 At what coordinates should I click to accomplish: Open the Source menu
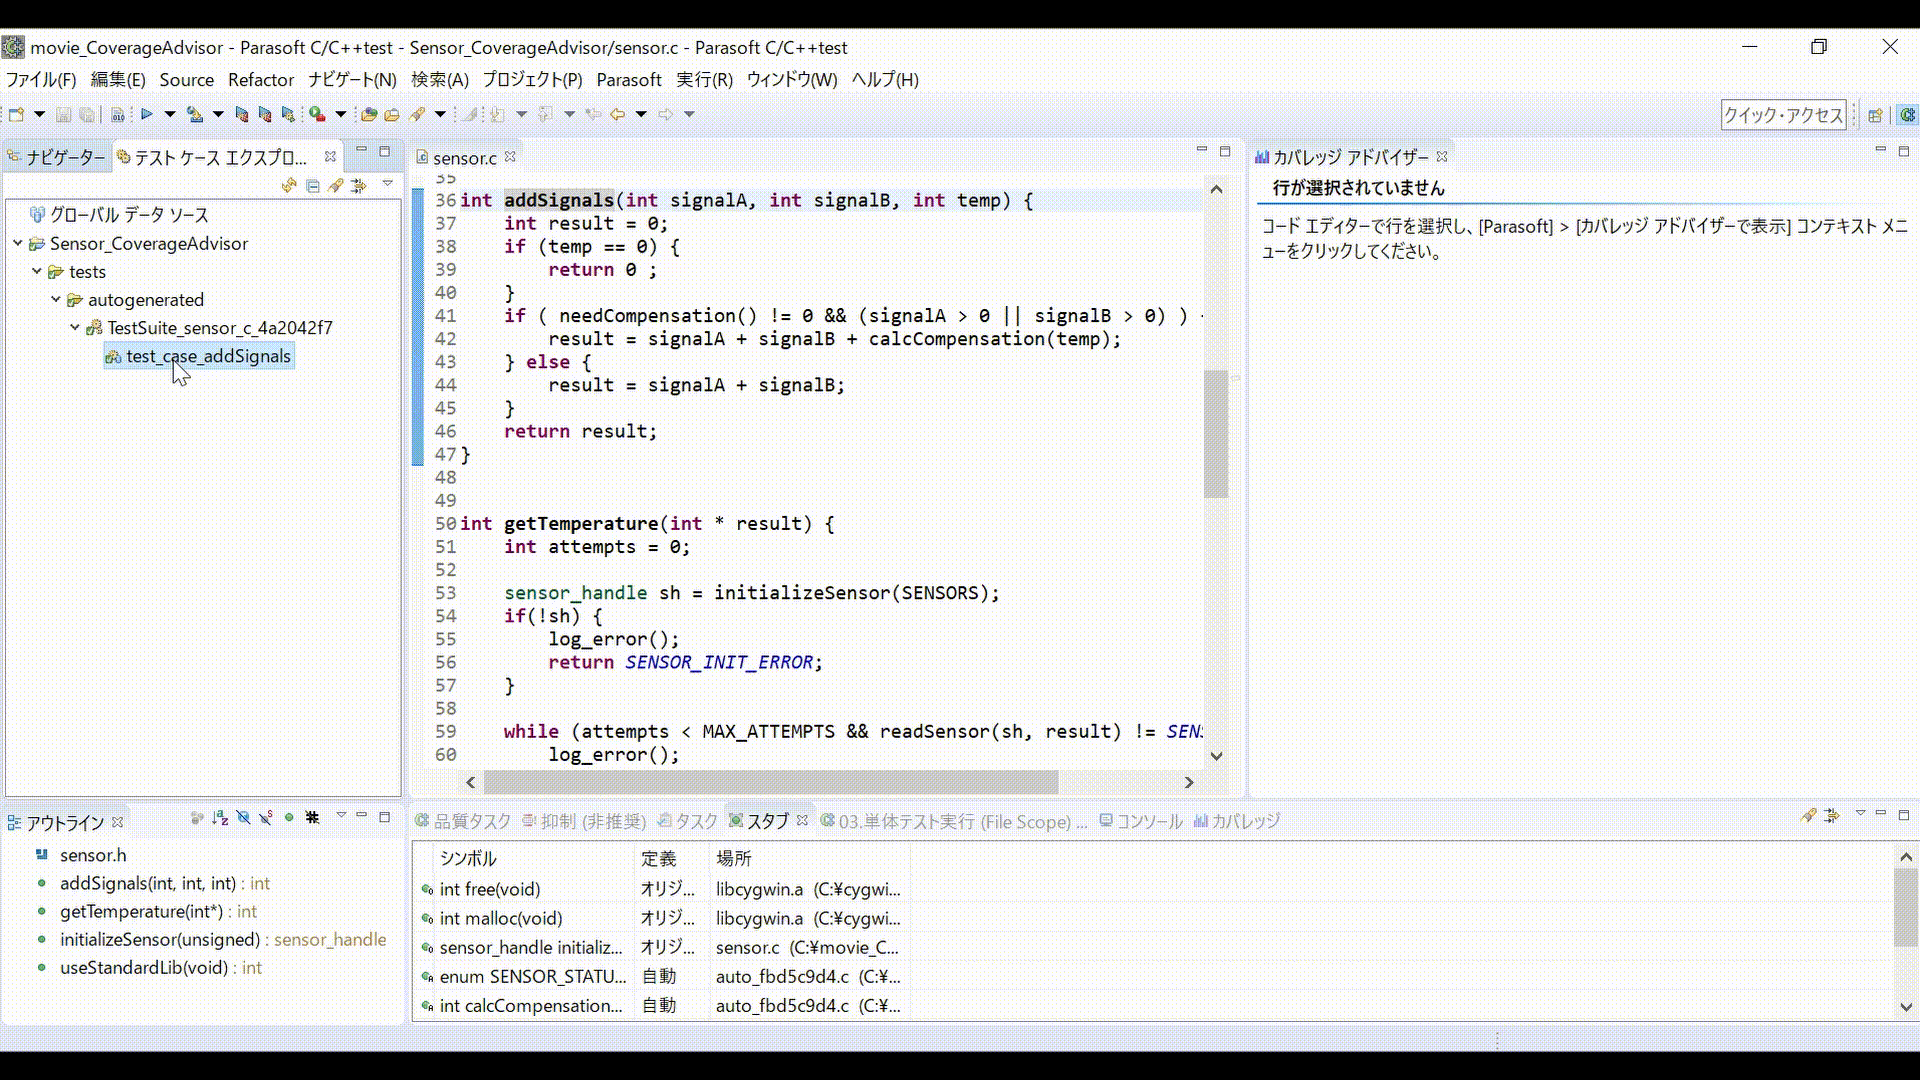[x=186, y=80]
